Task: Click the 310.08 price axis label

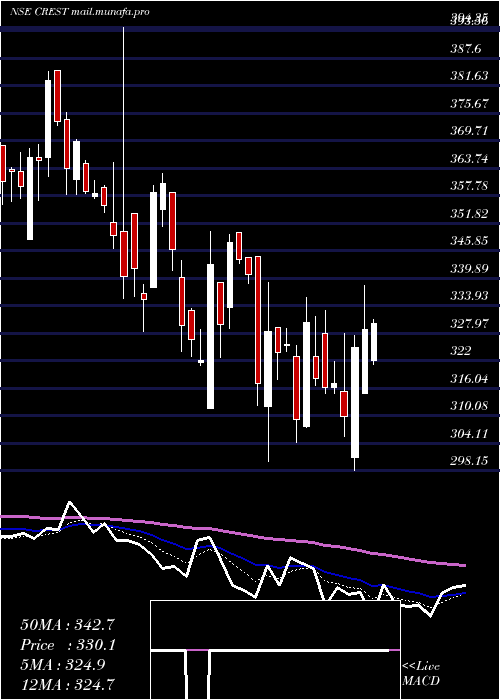Action: [469, 406]
